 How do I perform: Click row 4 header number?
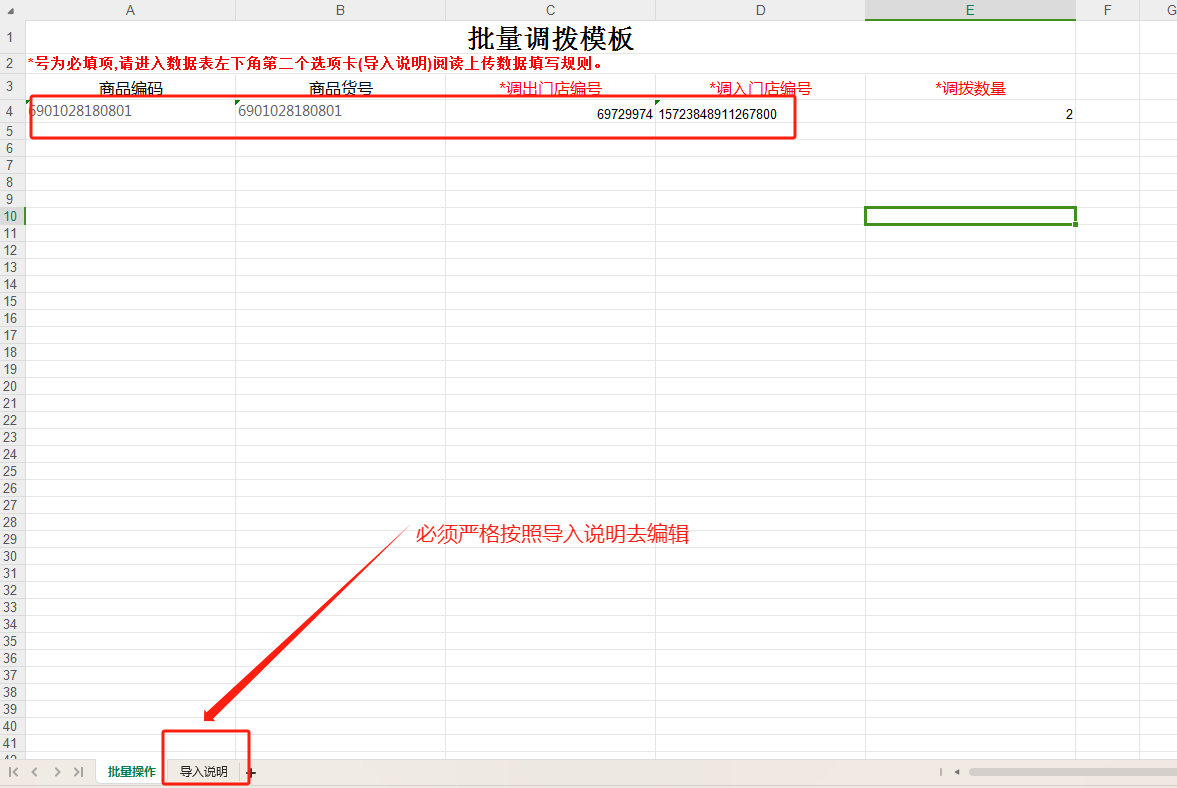point(11,111)
